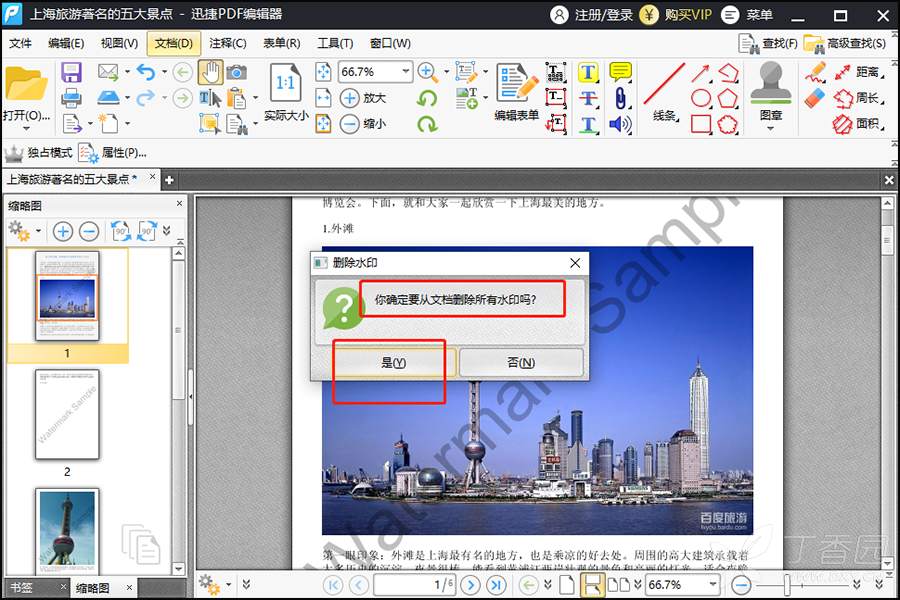Click the Print icon
This screenshot has height=600, width=900.
tap(71, 98)
